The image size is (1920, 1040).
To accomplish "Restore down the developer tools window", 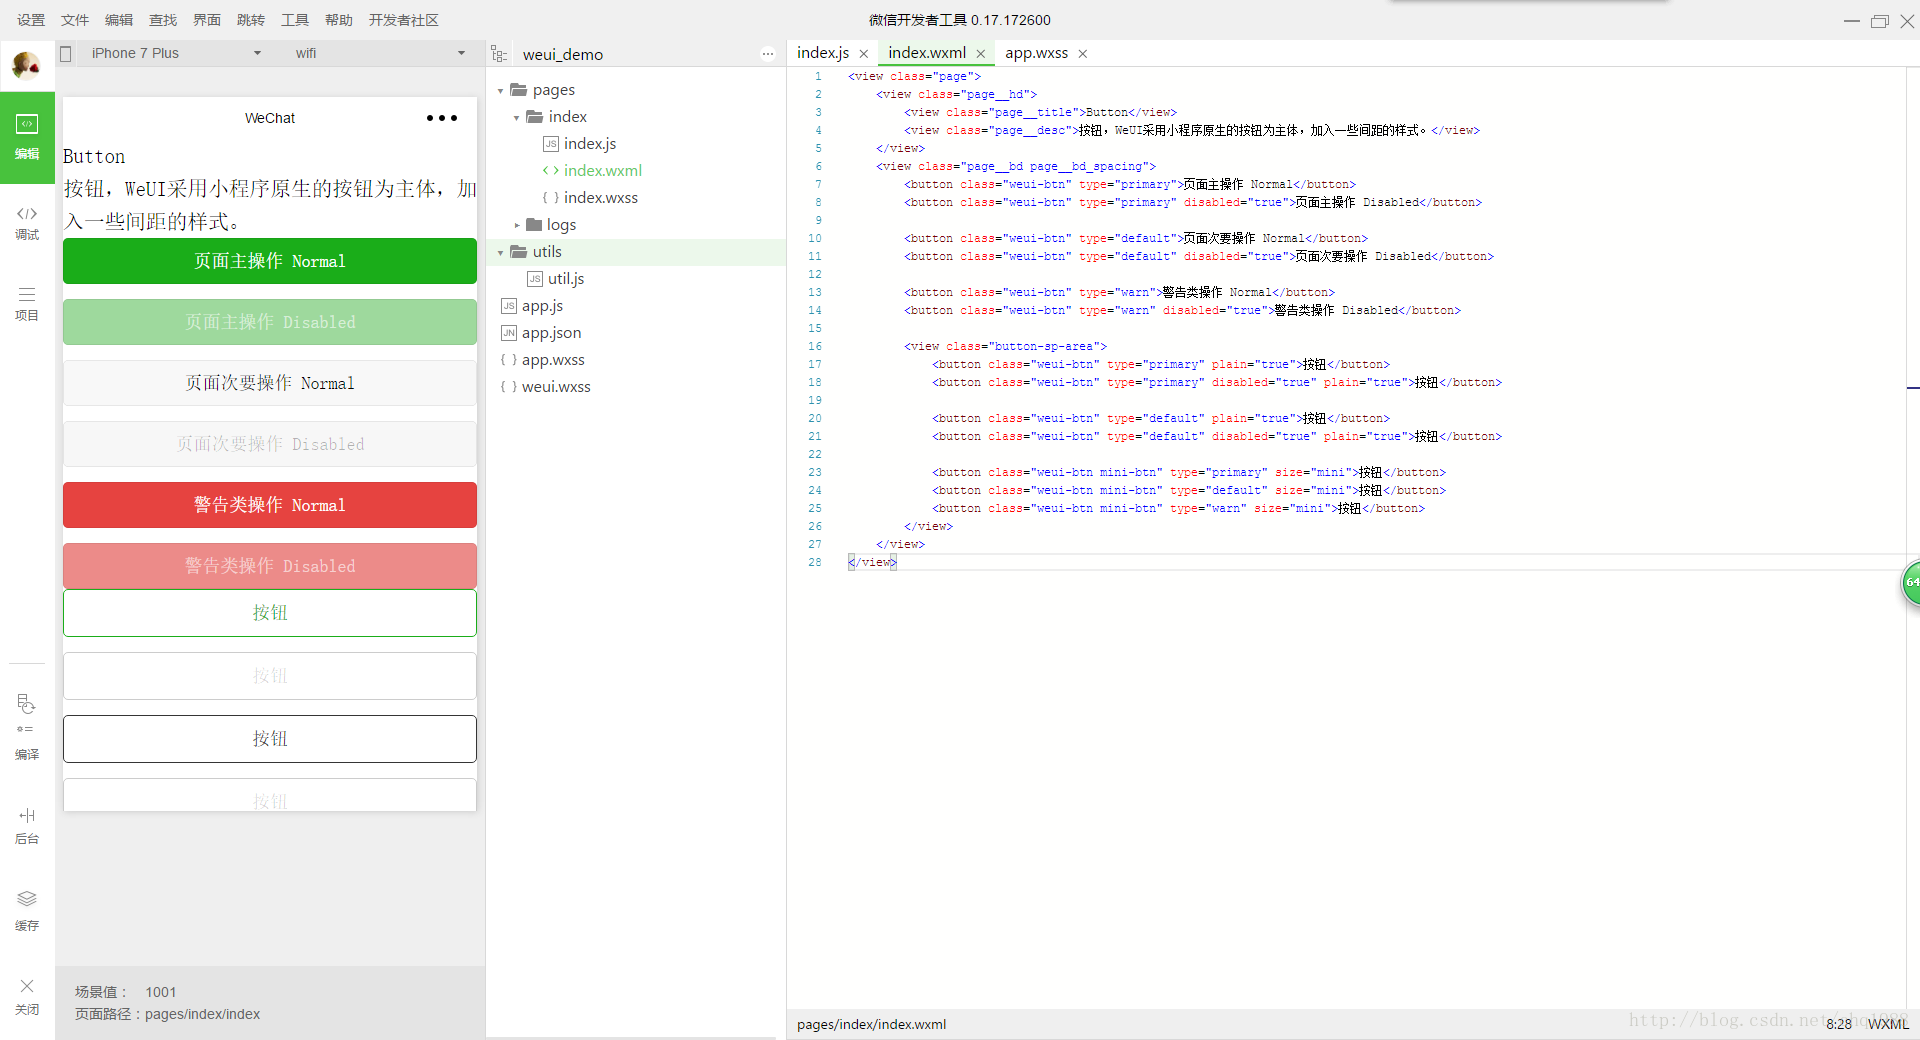I will pos(1880,20).
